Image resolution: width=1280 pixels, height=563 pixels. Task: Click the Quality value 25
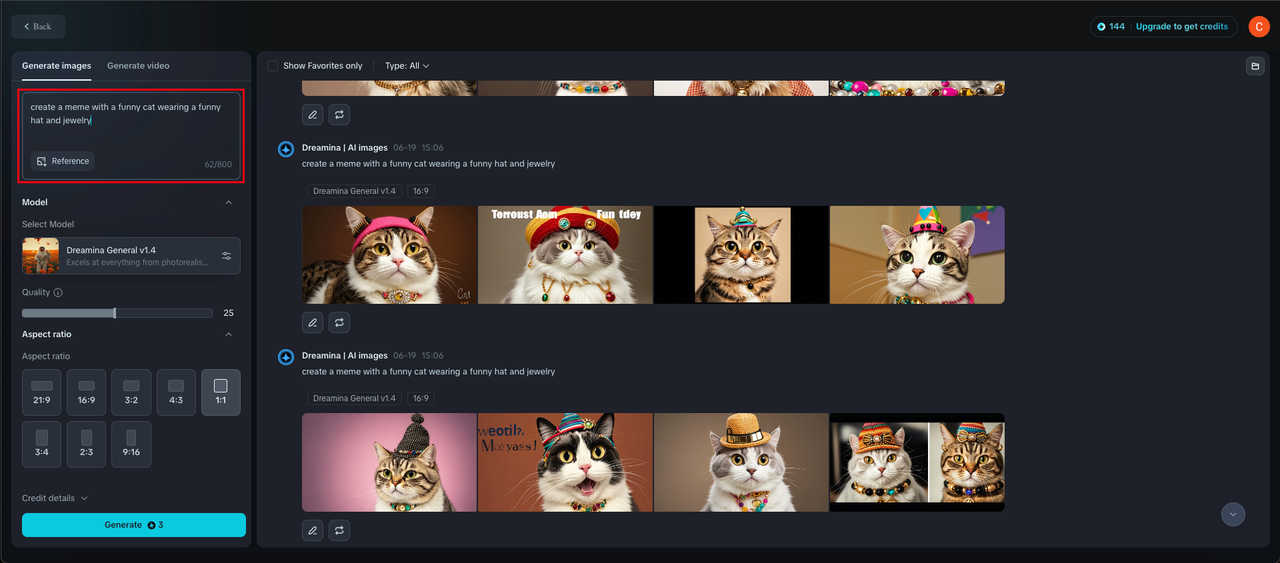[228, 313]
